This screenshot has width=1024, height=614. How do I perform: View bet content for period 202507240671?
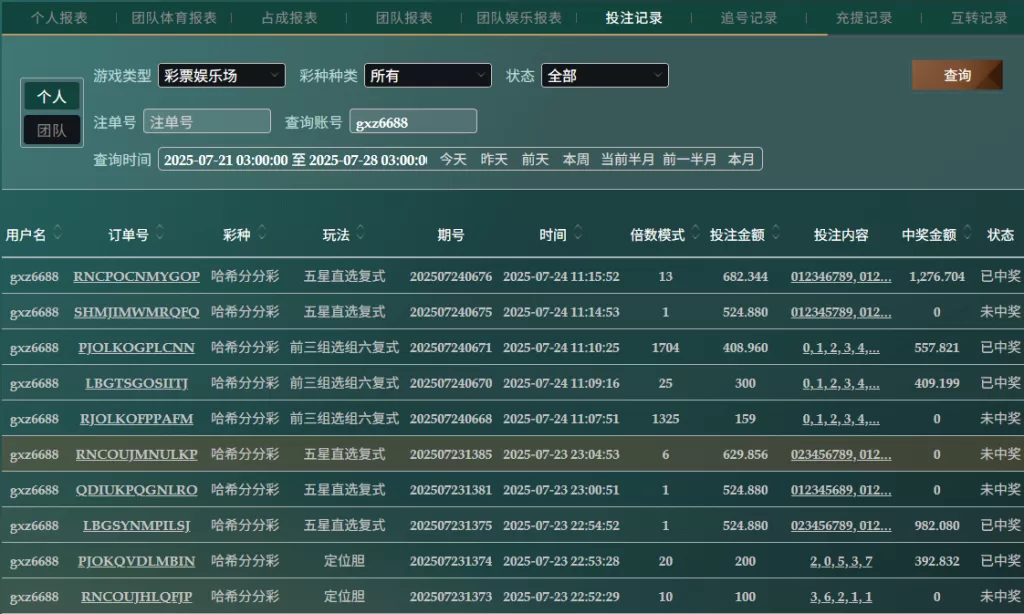841,348
